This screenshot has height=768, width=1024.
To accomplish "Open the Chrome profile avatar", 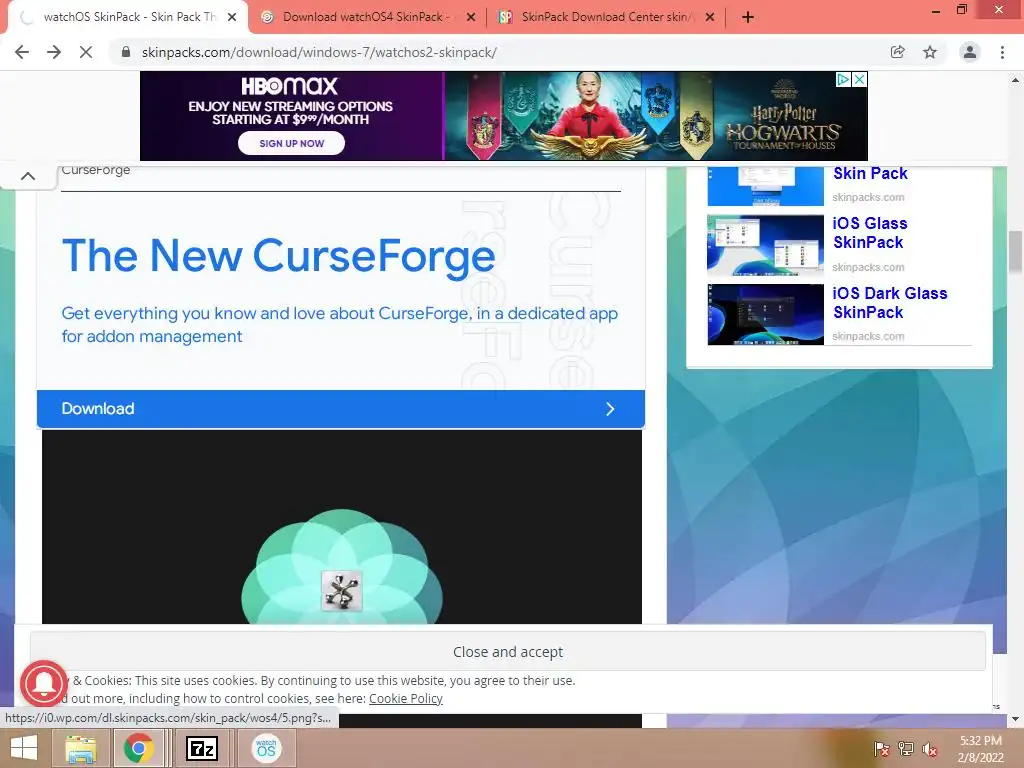I will (x=970, y=52).
